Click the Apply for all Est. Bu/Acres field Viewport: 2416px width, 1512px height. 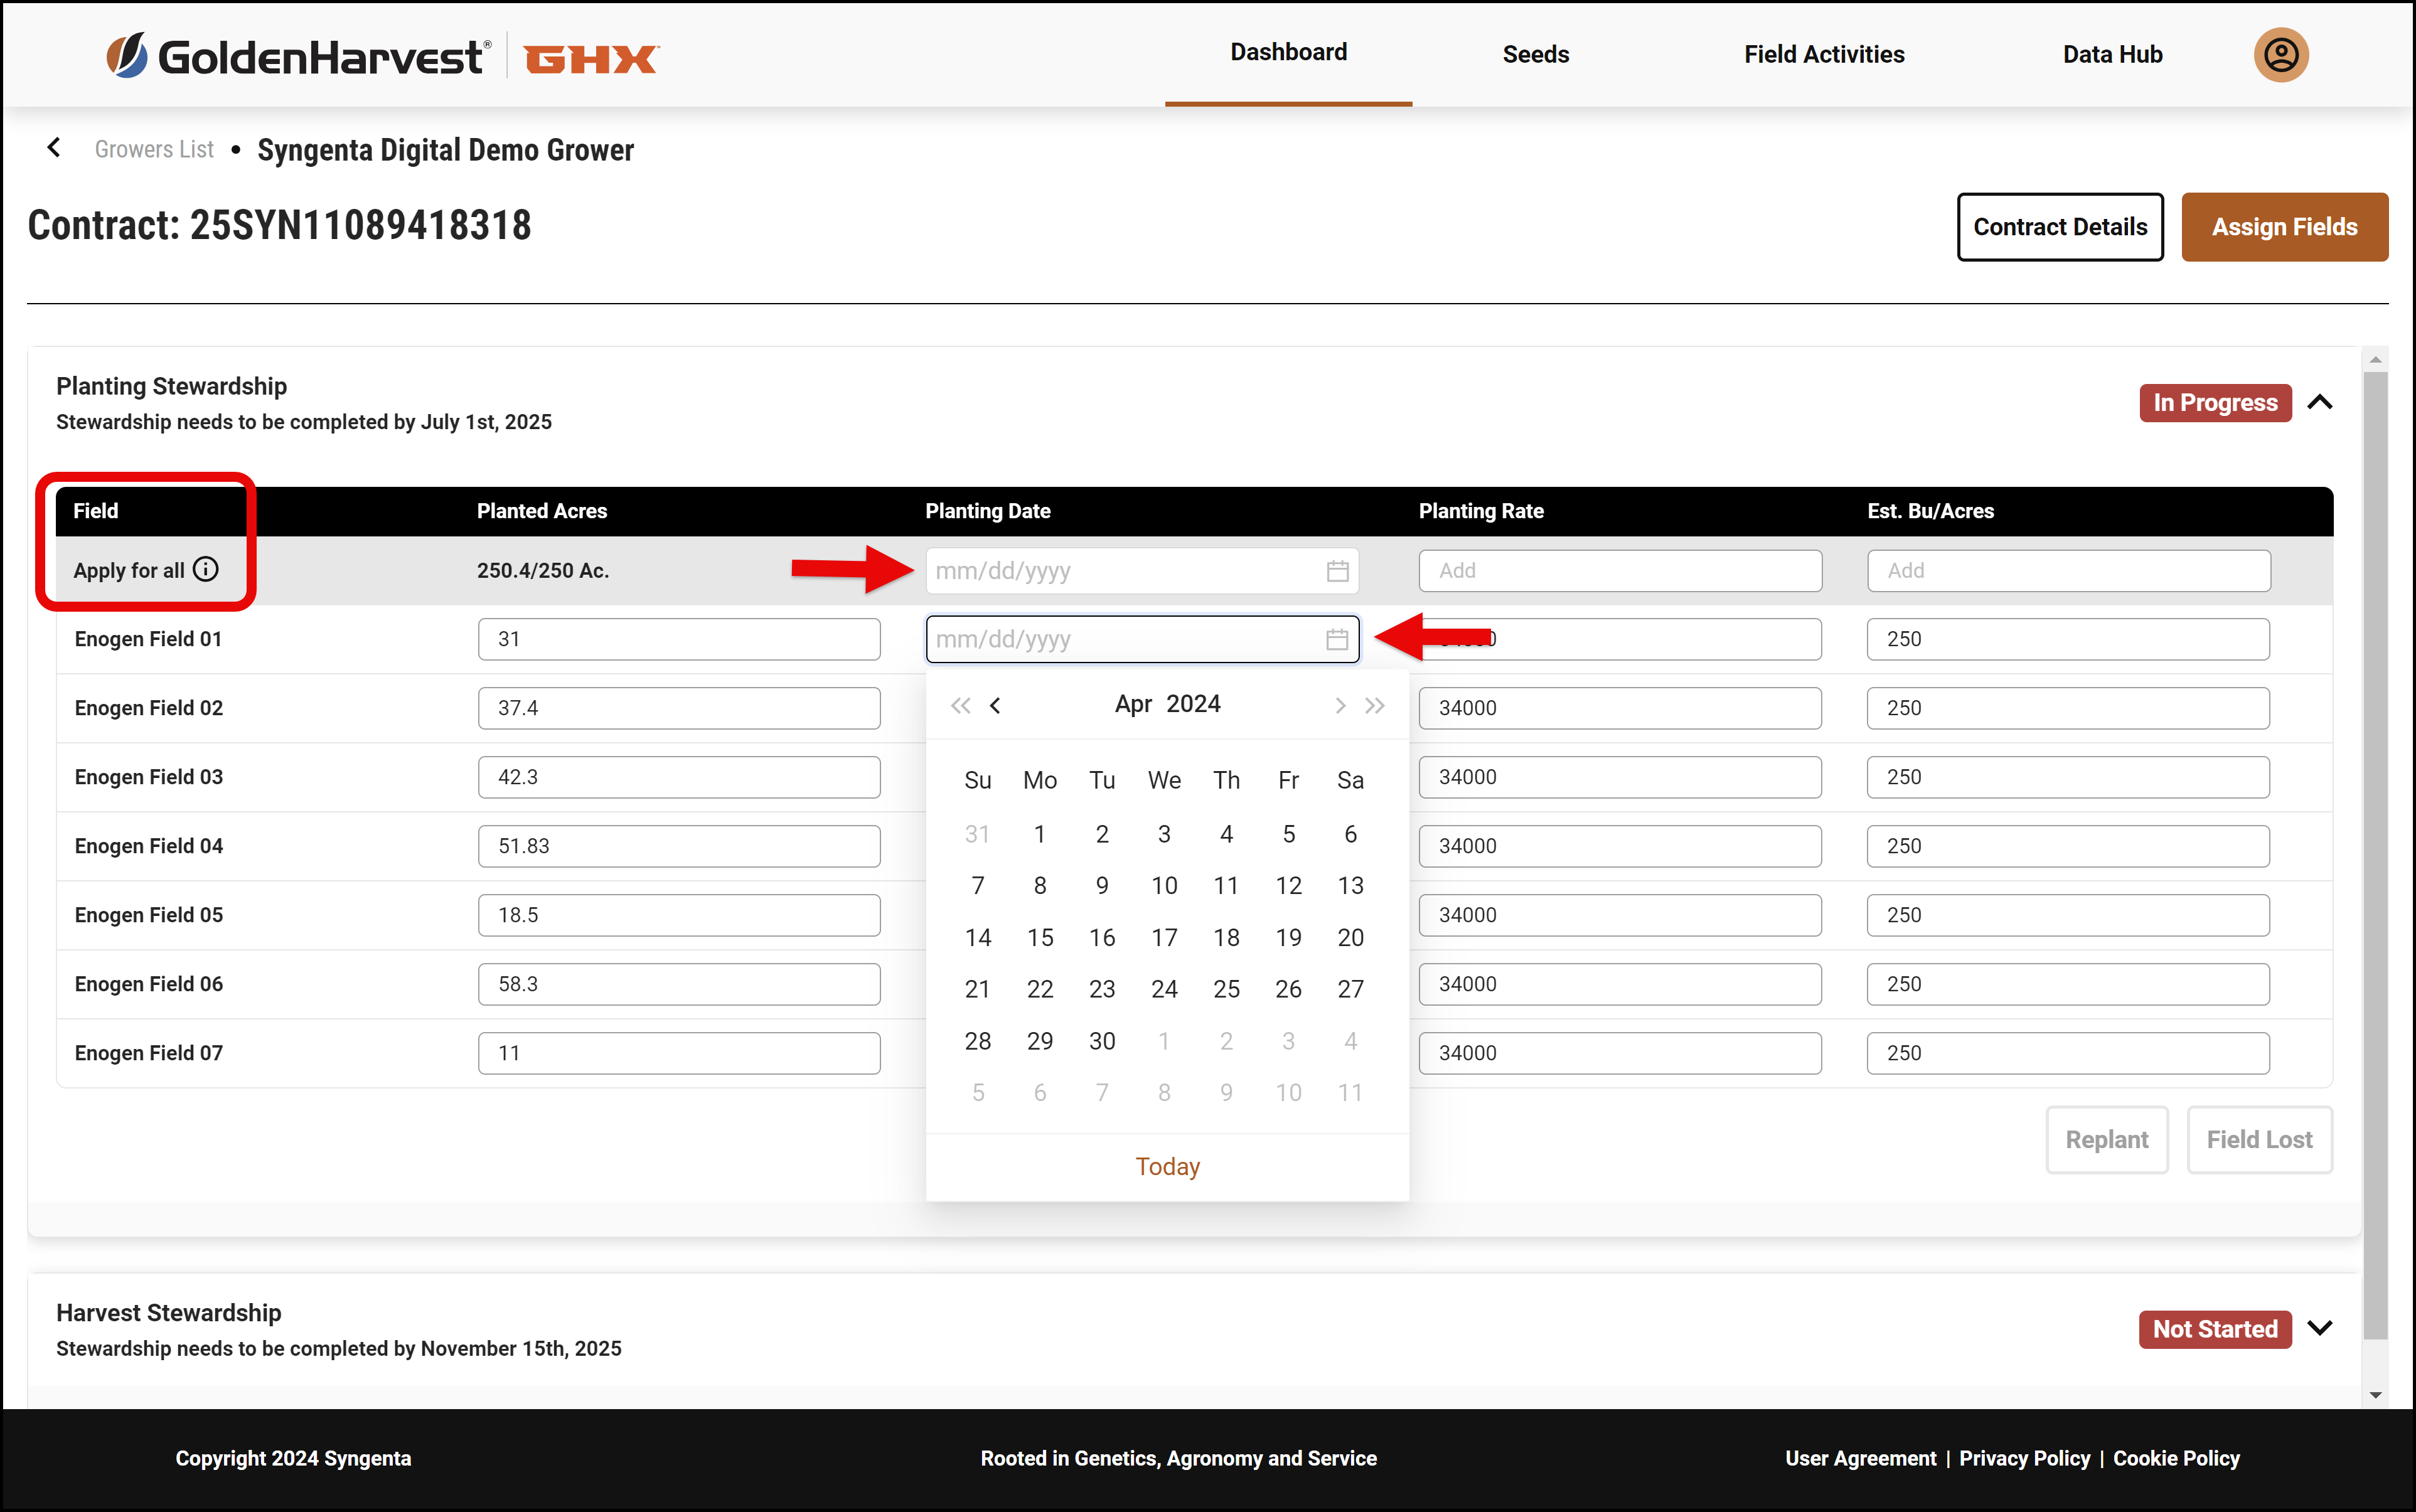tap(2068, 571)
